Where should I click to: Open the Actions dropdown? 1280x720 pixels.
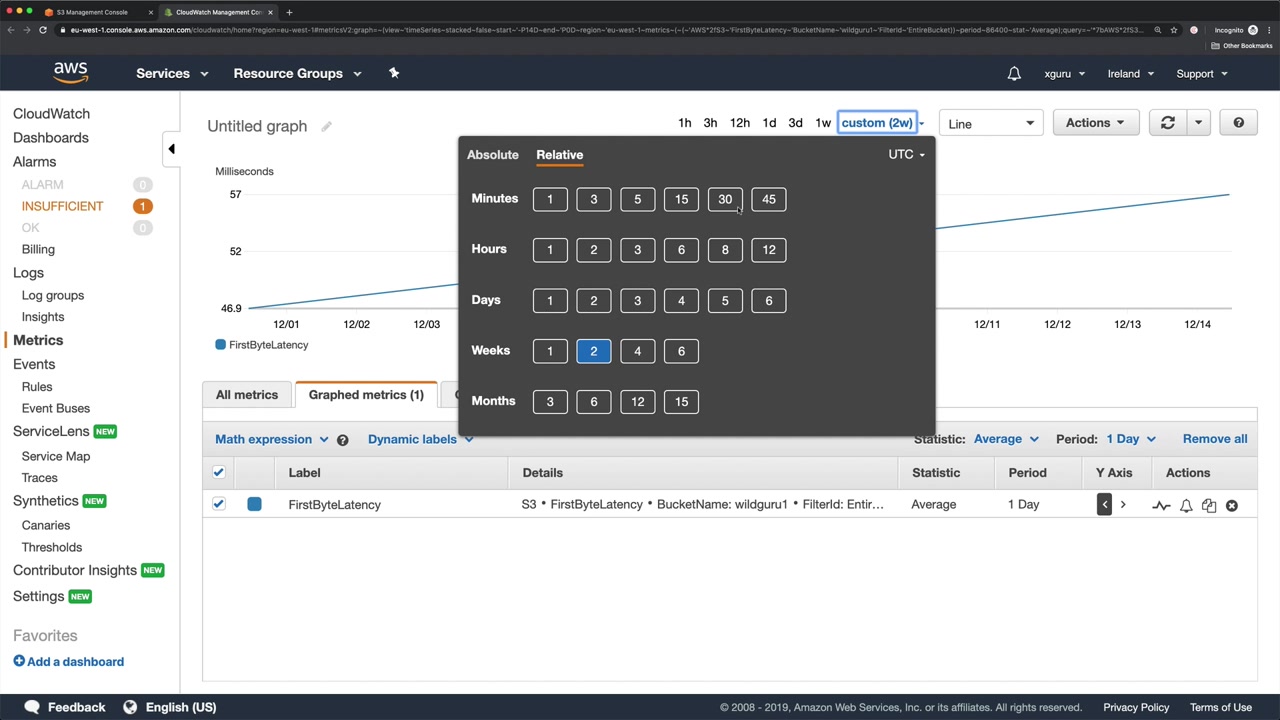click(x=1095, y=123)
